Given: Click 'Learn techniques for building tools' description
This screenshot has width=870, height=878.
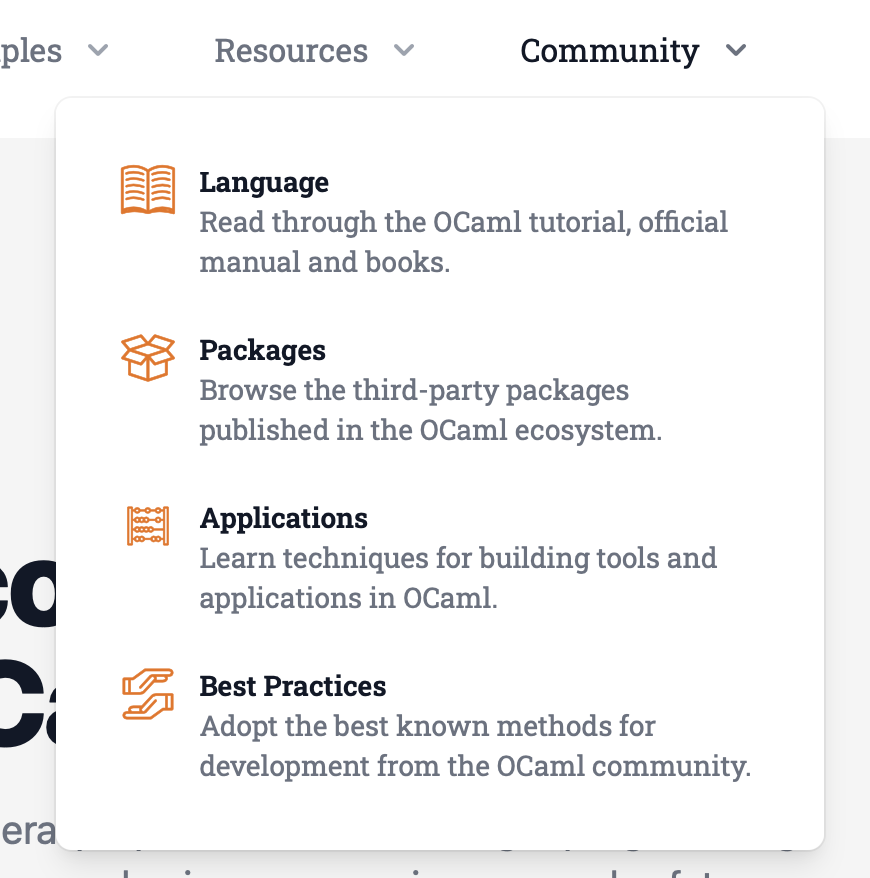Looking at the screenshot, I should (459, 578).
